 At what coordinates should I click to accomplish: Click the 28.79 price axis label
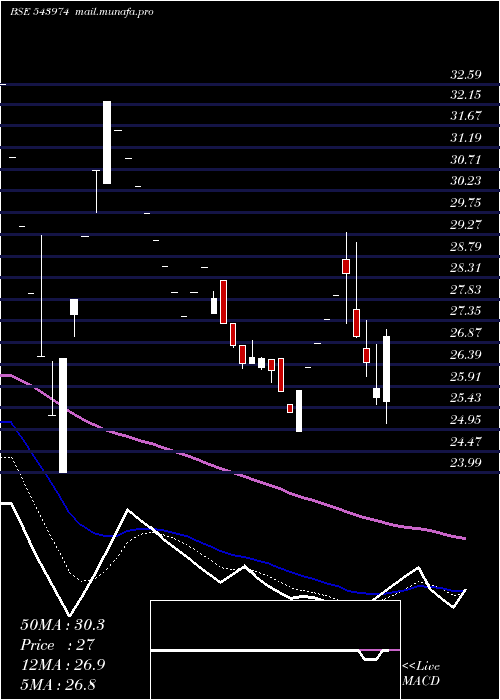[x=466, y=246]
